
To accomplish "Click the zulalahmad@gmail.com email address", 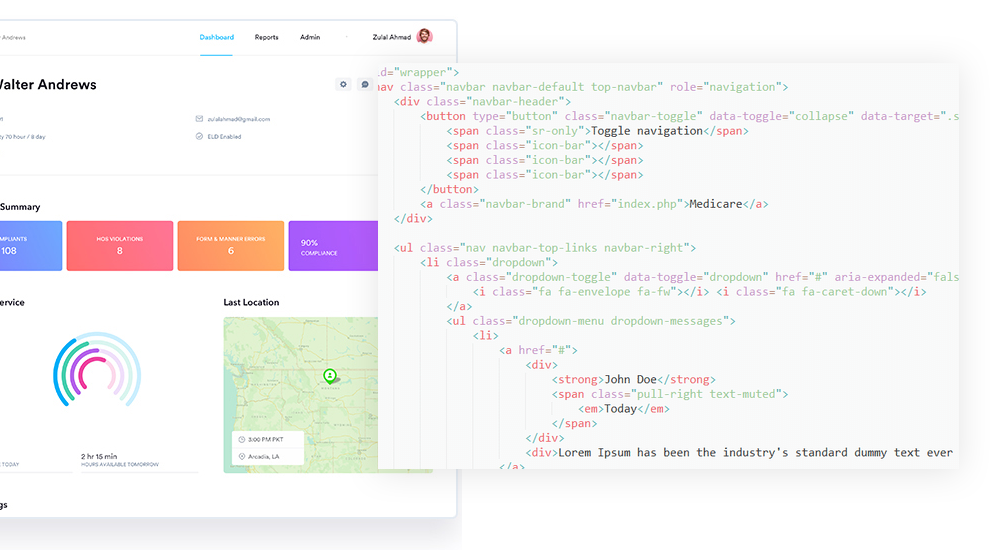I will click(239, 119).
